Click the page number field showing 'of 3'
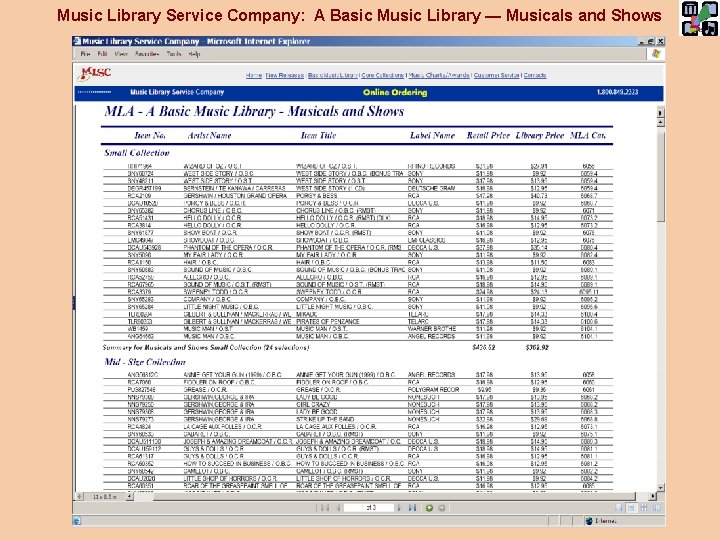Screen dimensions: 720x540 coord(369,508)
